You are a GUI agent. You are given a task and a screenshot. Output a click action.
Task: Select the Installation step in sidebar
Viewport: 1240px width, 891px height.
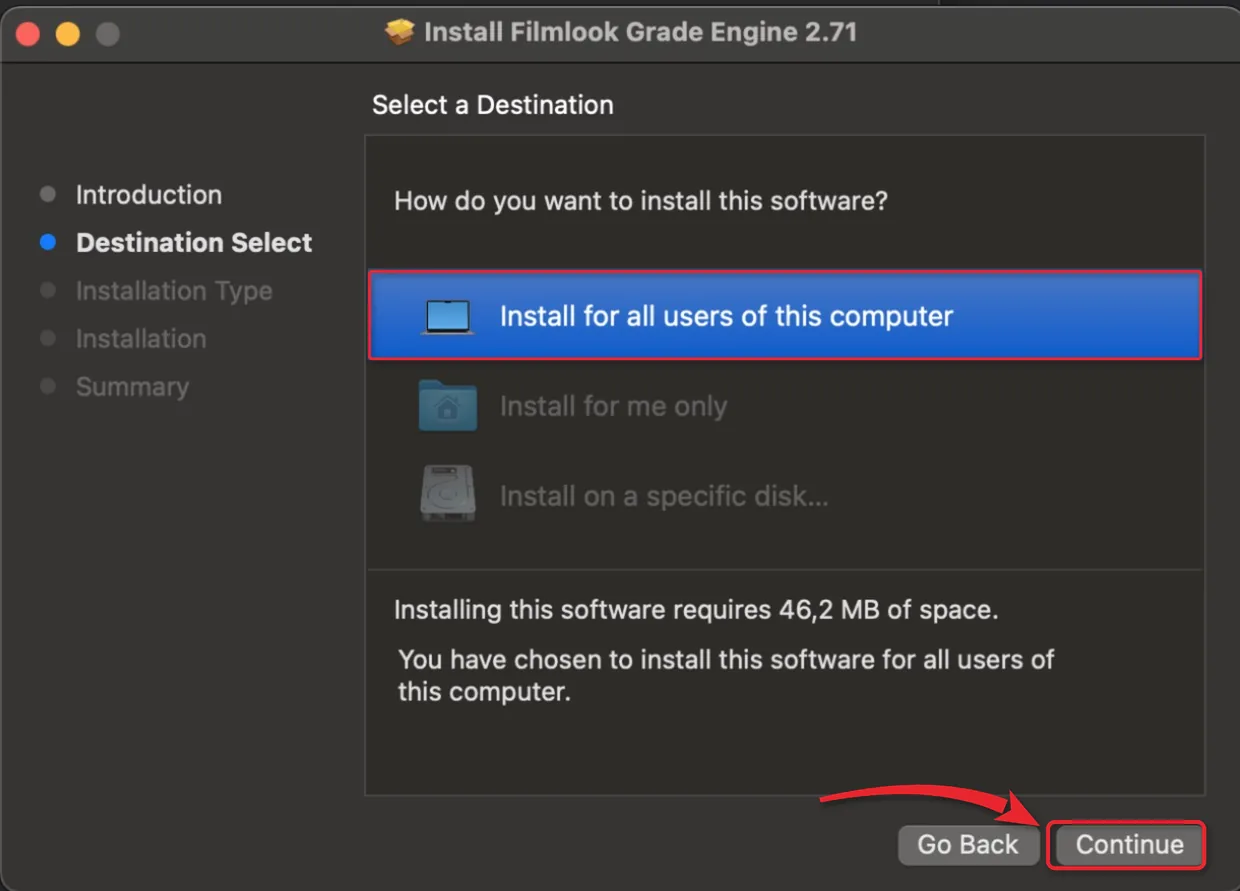(x=141, y=339)
